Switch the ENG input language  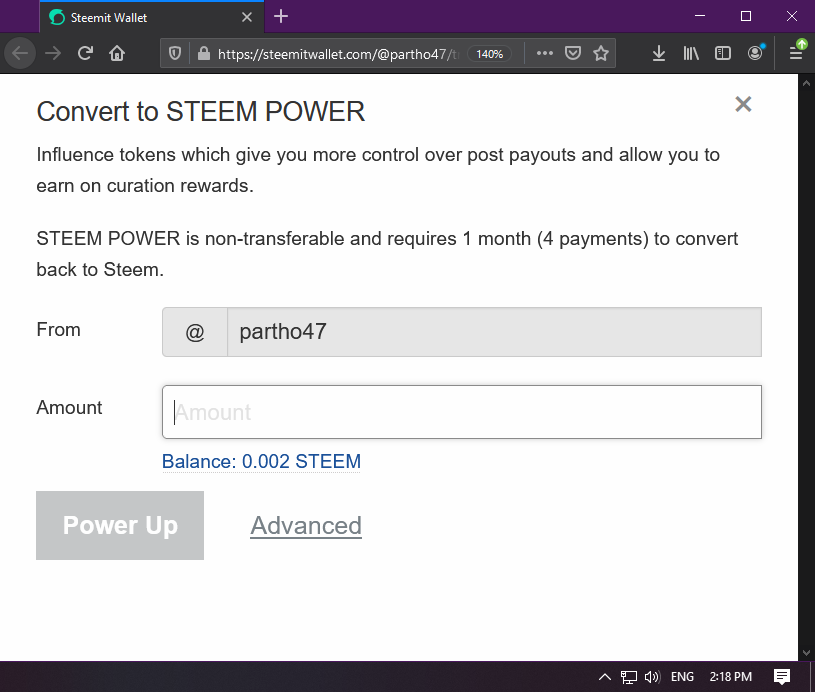click(x=682, y=676)
